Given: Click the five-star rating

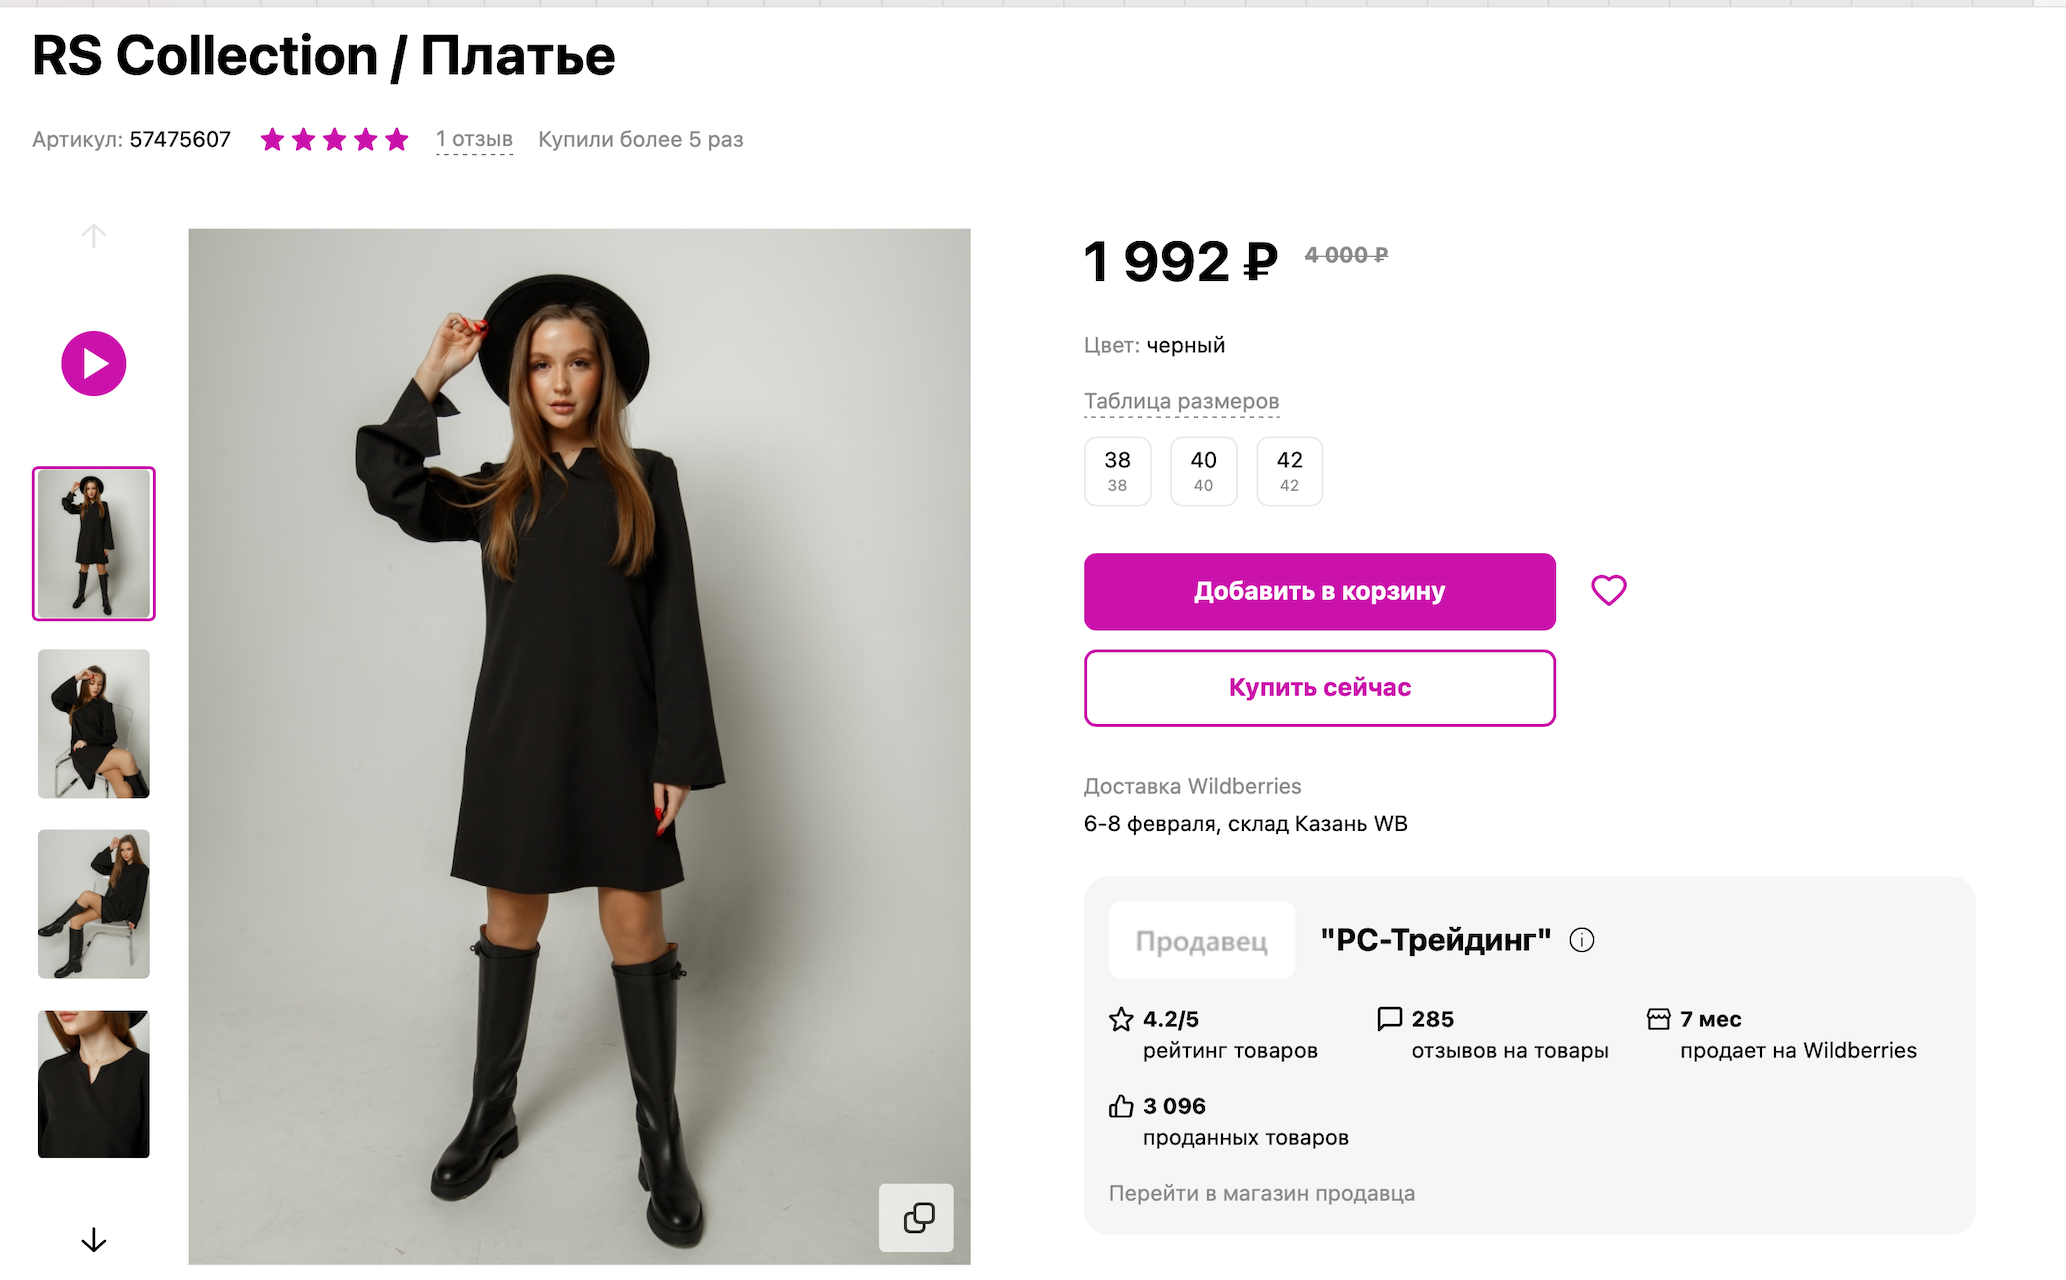Looking at the screenshot, I should tap(334, 140).
